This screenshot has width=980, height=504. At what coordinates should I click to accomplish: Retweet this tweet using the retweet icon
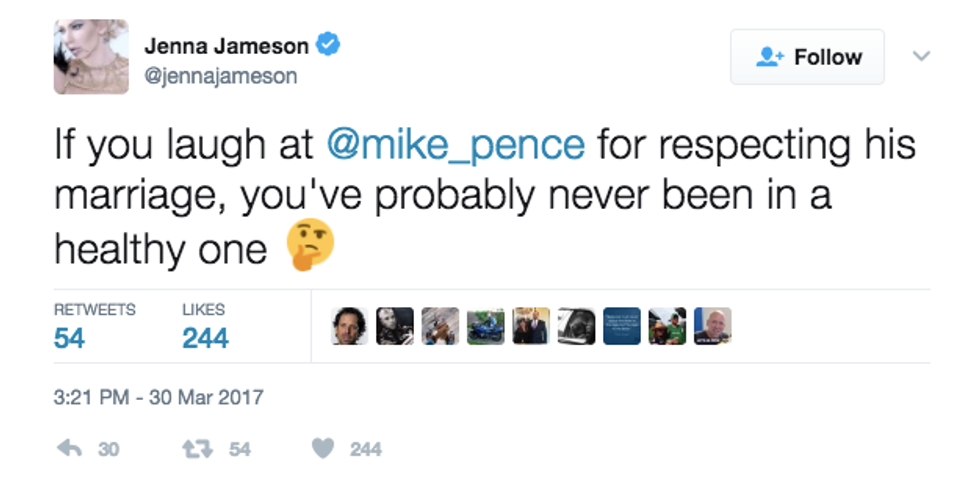click(197, 450)
